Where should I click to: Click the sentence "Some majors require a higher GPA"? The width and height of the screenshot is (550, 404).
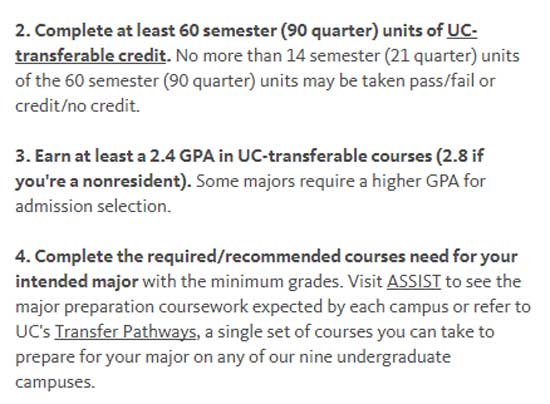[328, 182]
